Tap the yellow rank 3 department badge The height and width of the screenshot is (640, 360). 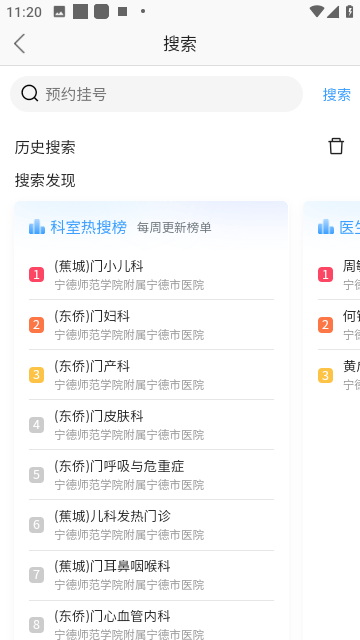36,375
